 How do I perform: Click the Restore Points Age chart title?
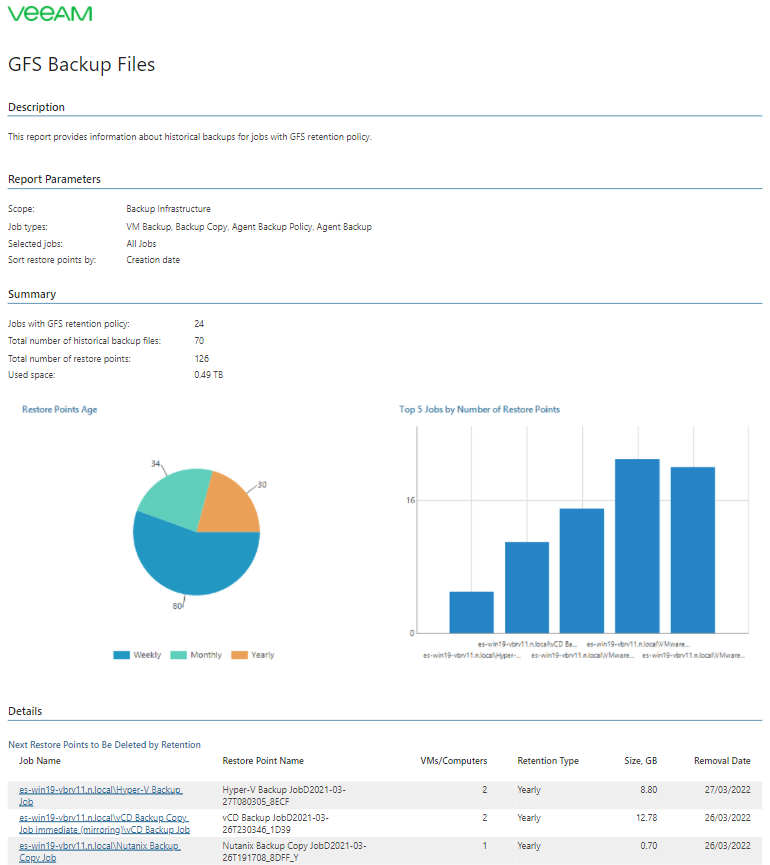tap(60, 409)
